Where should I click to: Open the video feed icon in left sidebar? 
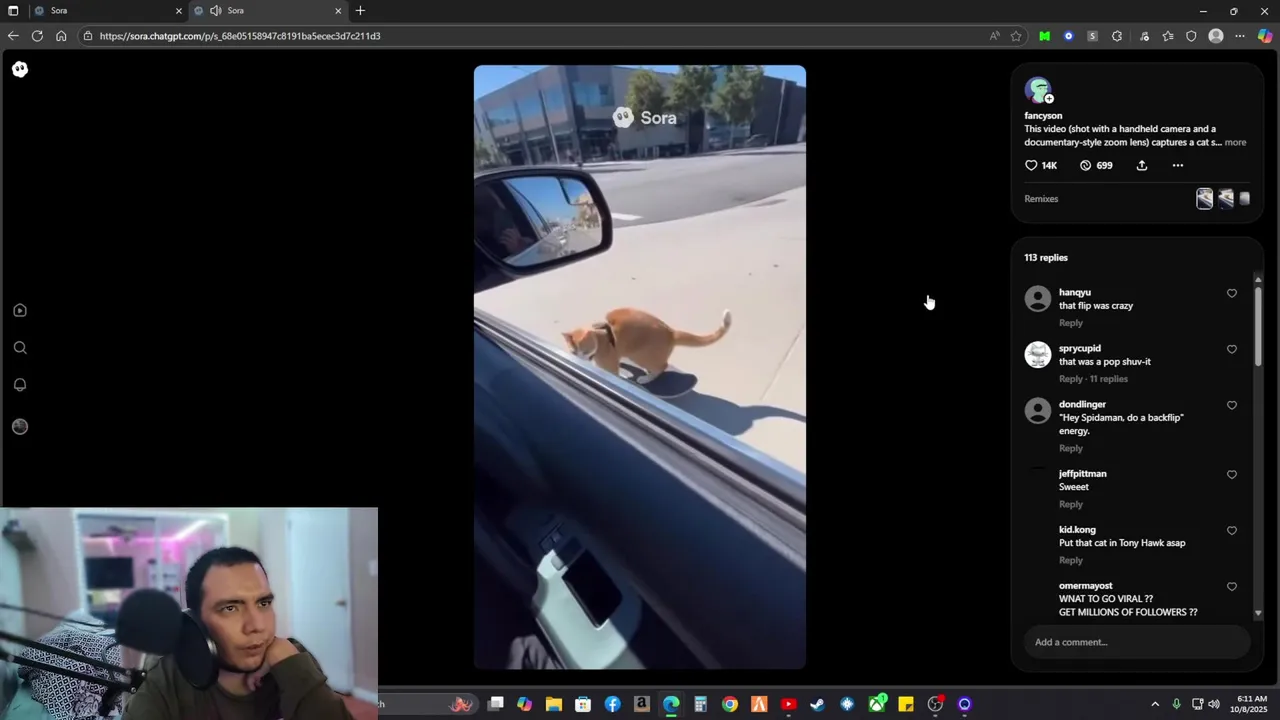click(20, 310)
